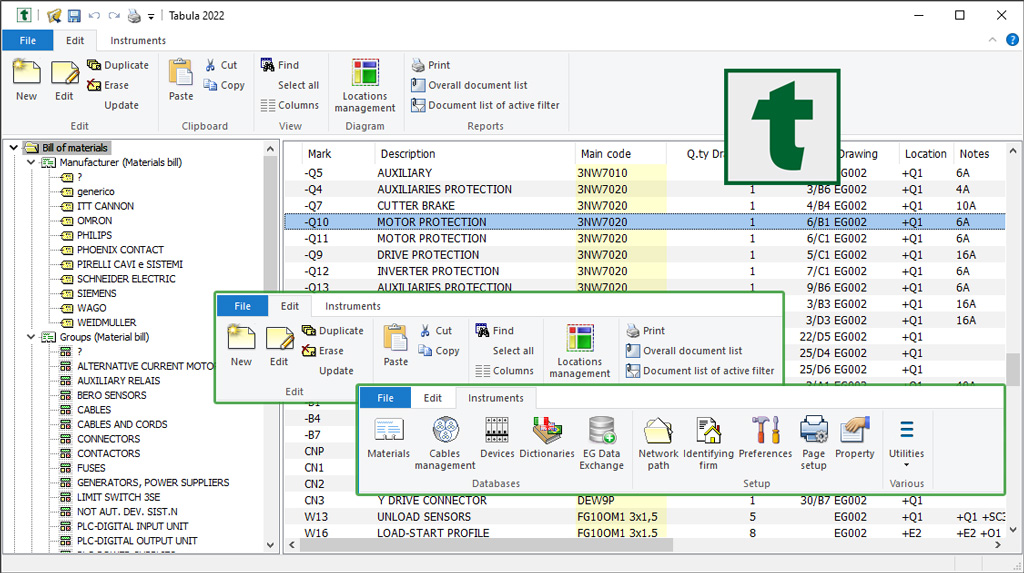The image size is (1024, 573).
Task: Click the table's horizontal scrollbar thumb
Action: tap(486, 545)
